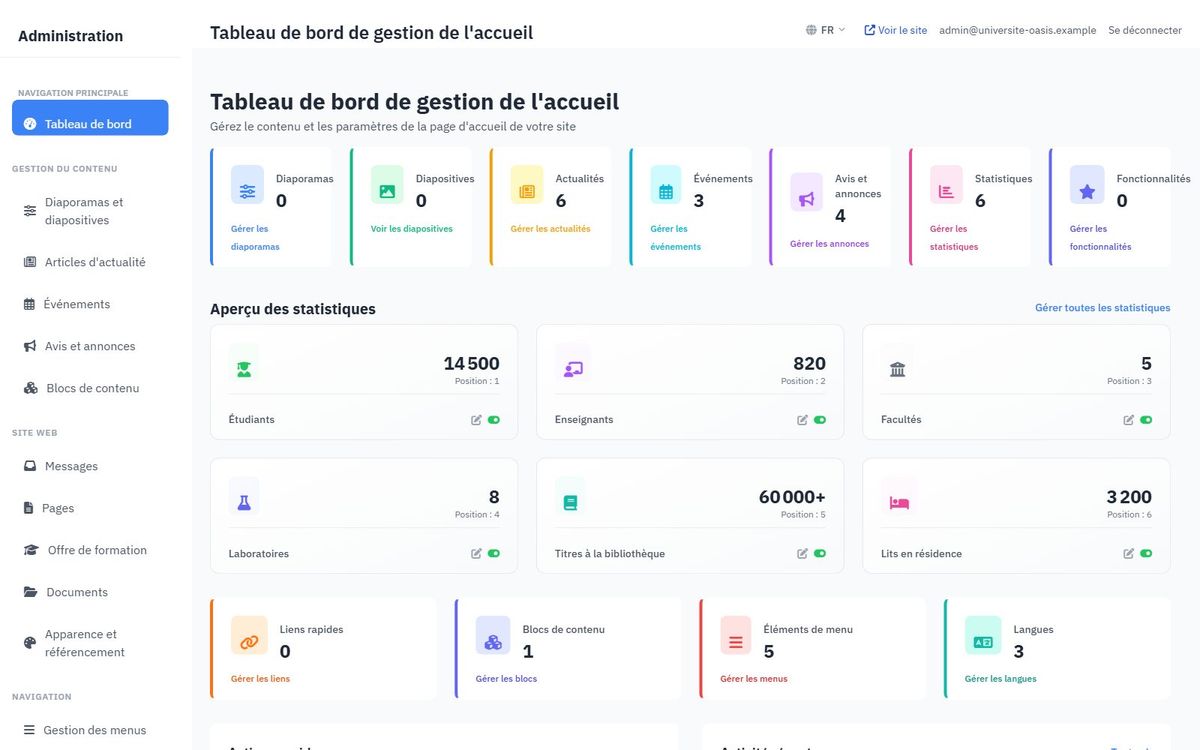Toggle the Étudiants statistic switch

pyautogui.click(x=494, y=420)
